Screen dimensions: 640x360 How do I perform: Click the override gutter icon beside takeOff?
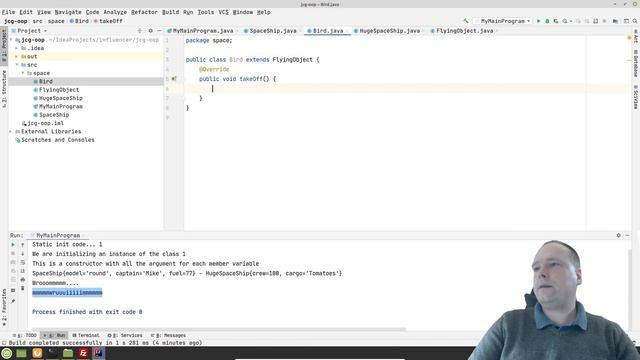click(x=173, y=78)
